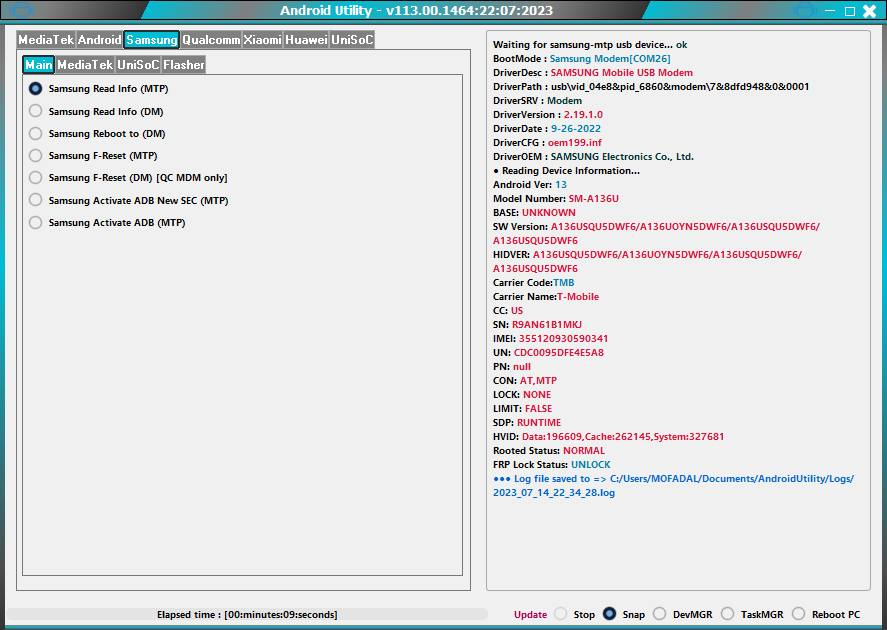
Task: Open the top-level UniSoC tab beside Huawei
Action: pyautogui.click(x=352, y=40)
